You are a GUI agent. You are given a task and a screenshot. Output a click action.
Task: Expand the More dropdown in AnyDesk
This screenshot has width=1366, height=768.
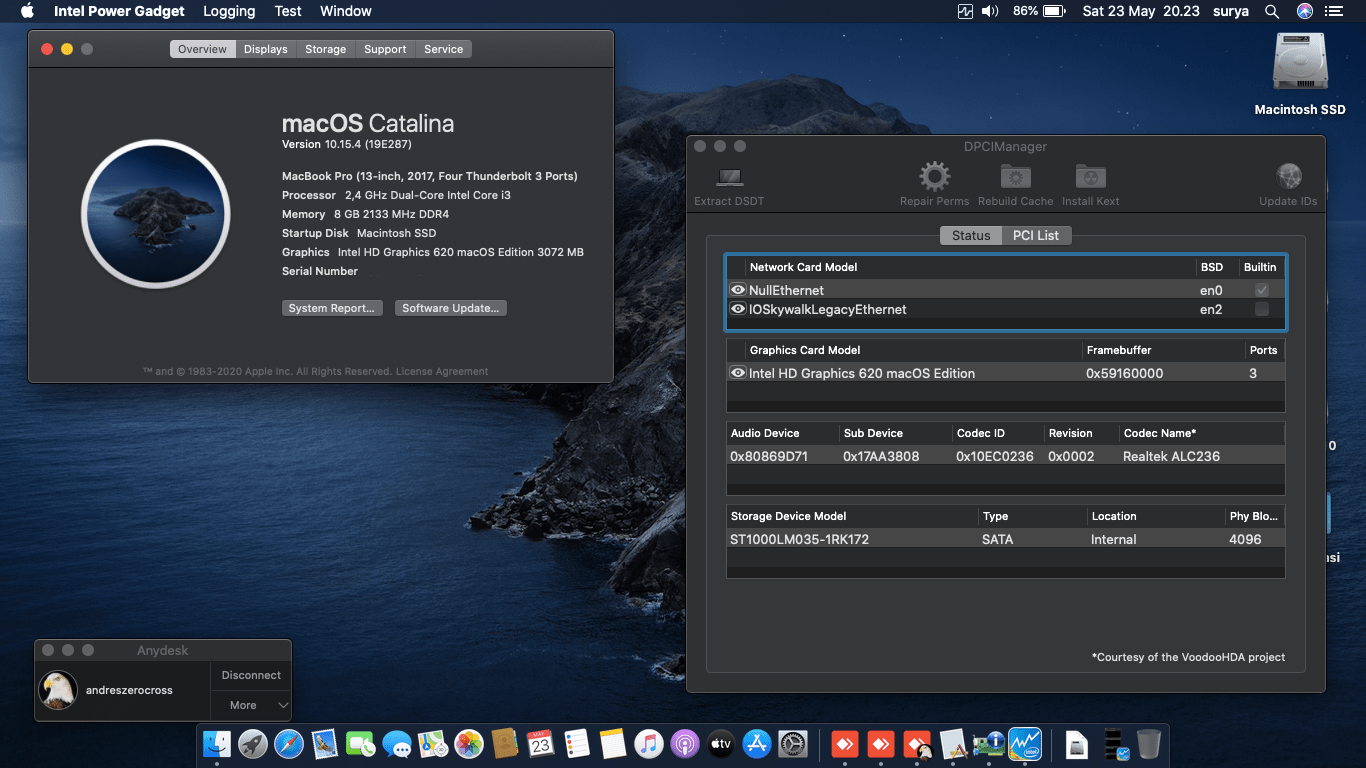pyautogui.click(x=250, y=704)
